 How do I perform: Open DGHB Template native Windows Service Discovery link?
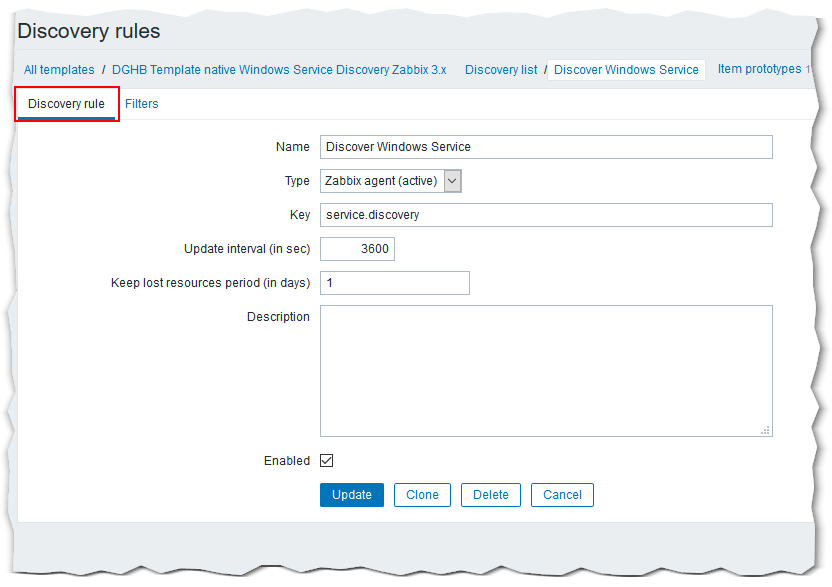pyautogui.click(x=279, y=70)
